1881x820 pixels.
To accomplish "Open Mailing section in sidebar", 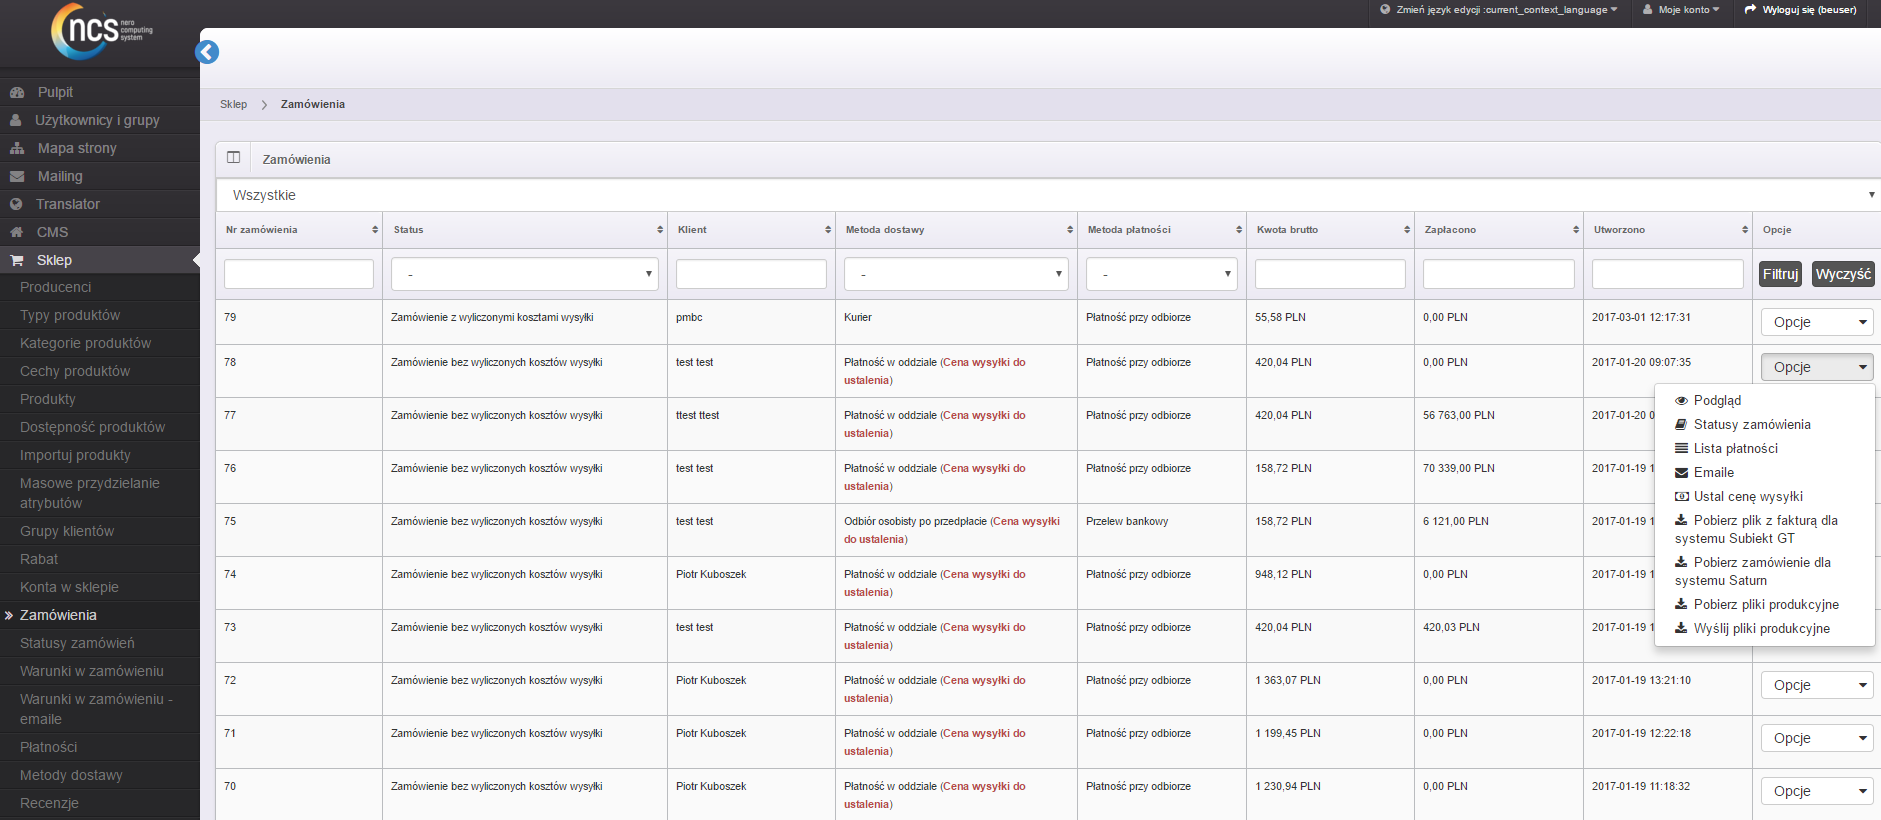I will point(60,176).
